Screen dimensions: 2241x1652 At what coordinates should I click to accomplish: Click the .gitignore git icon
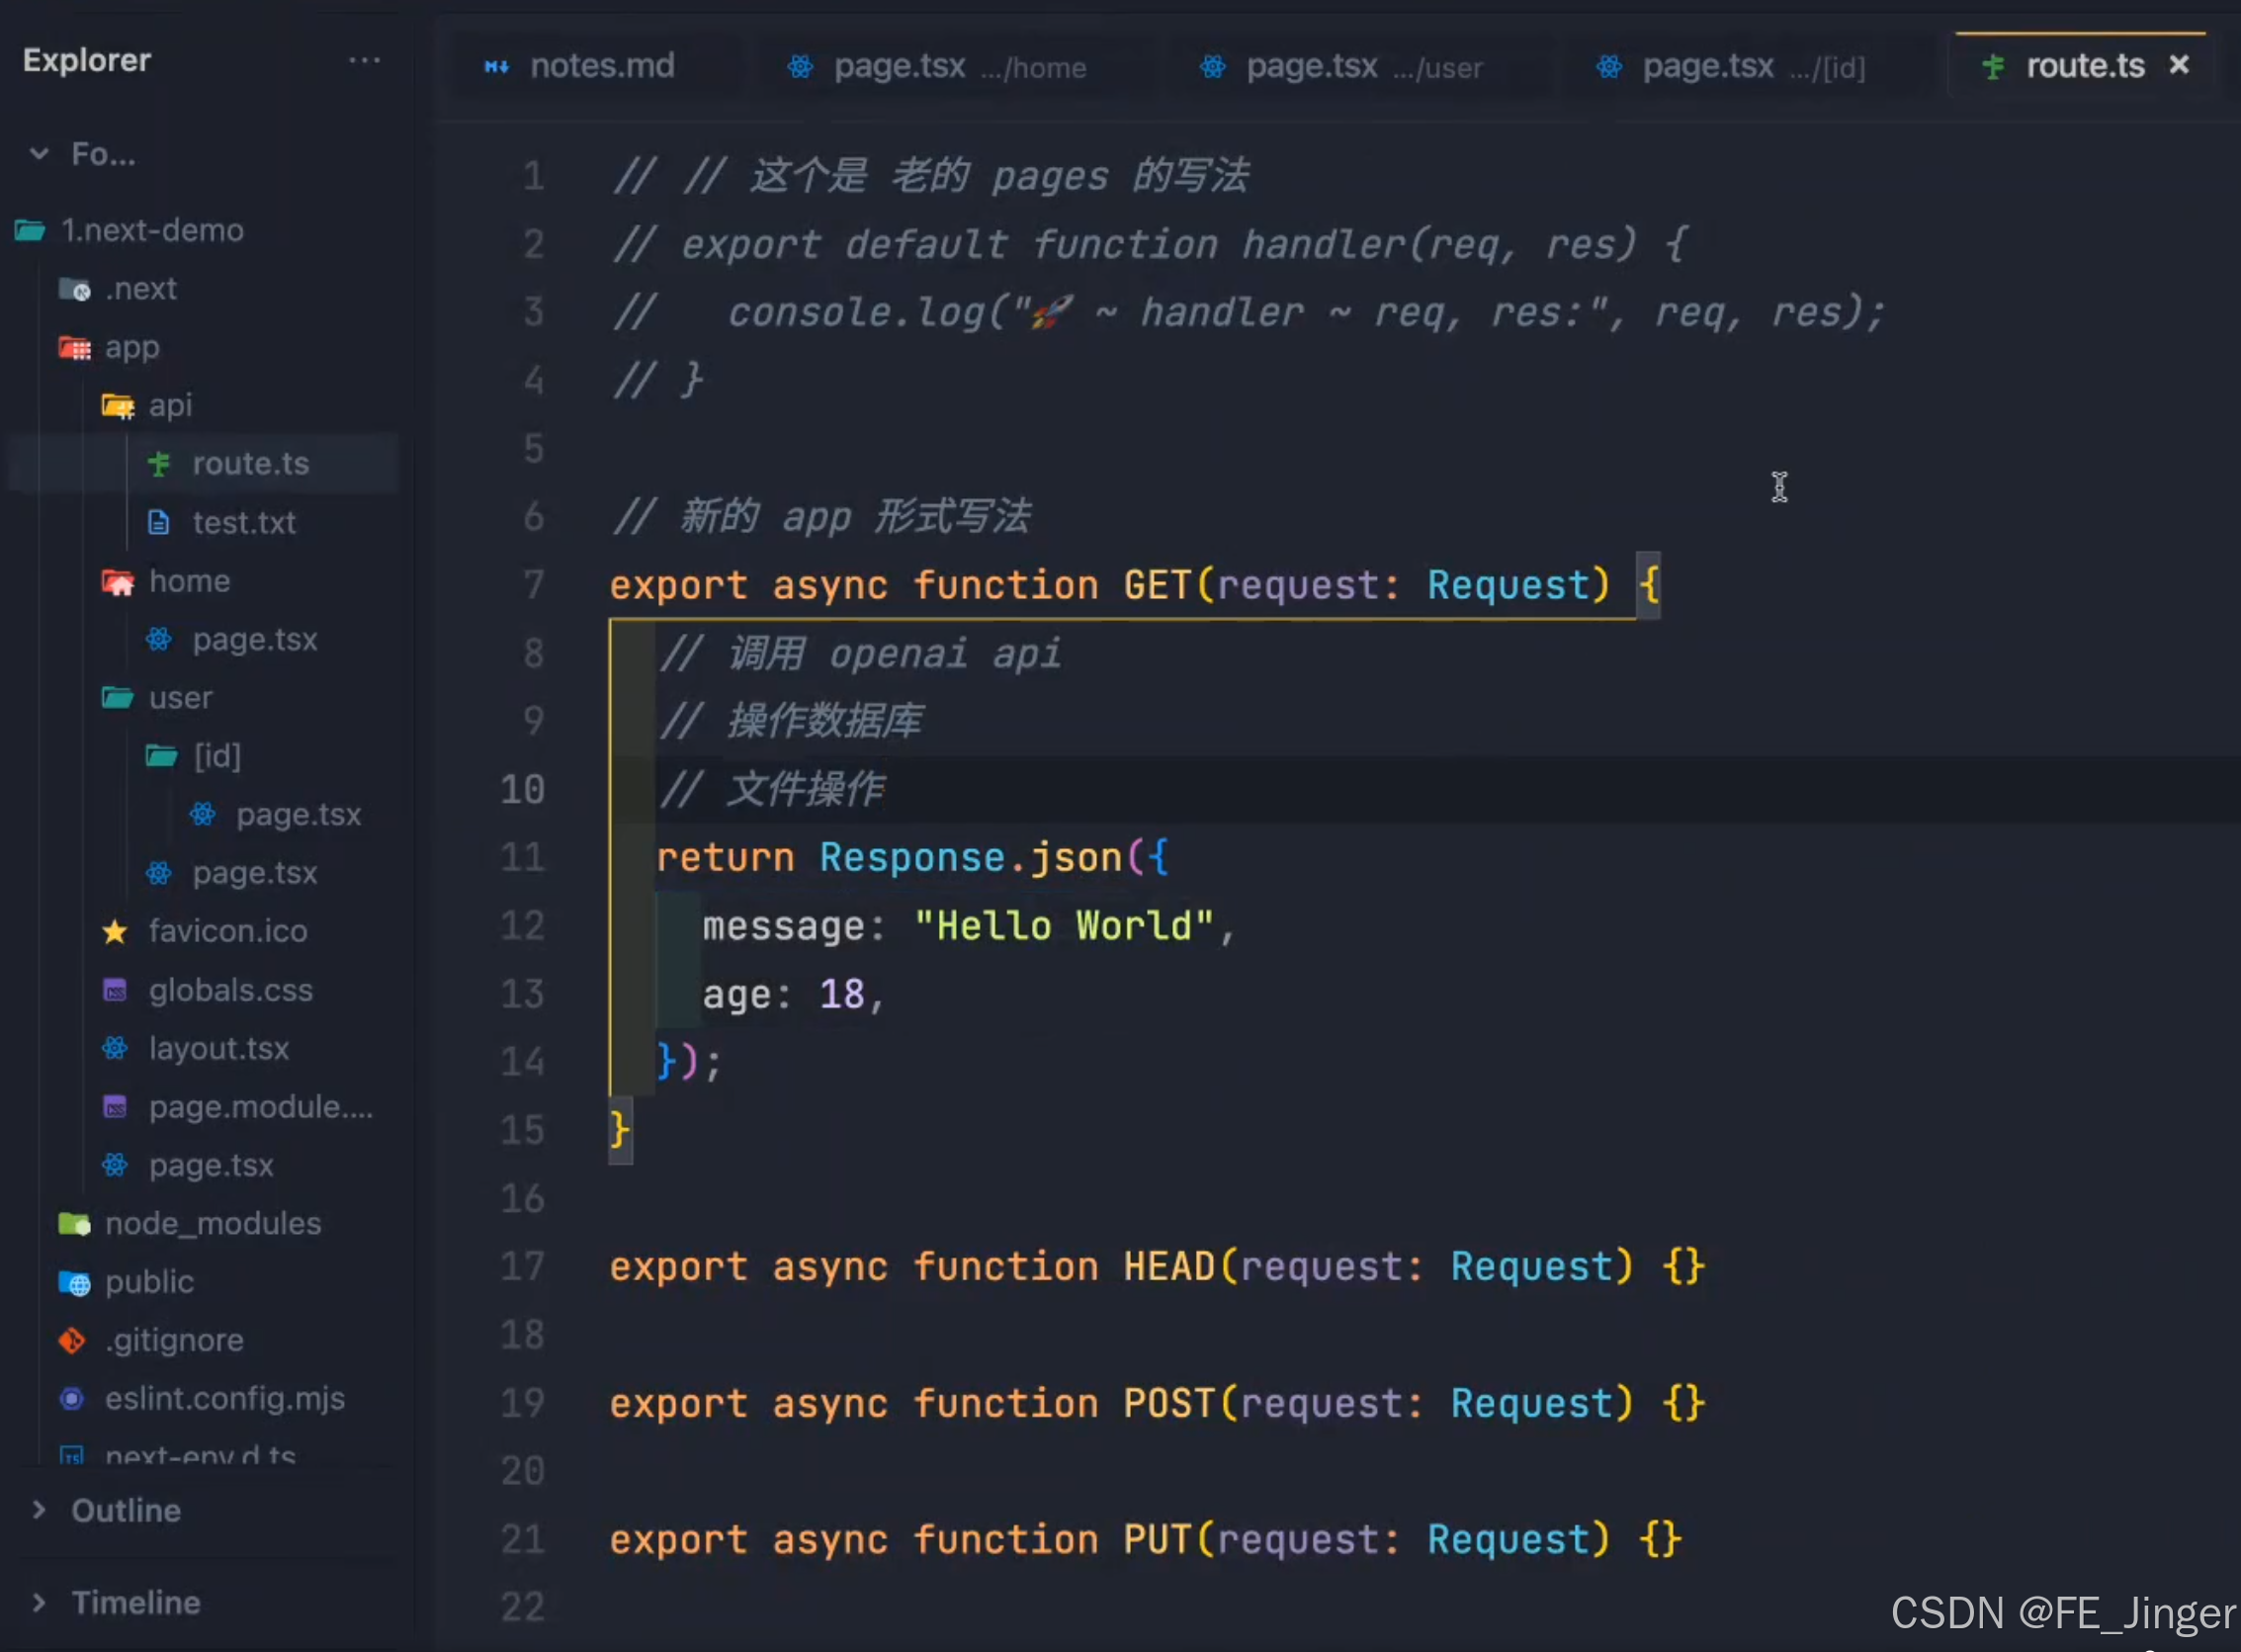click(x=72, y=1340)
